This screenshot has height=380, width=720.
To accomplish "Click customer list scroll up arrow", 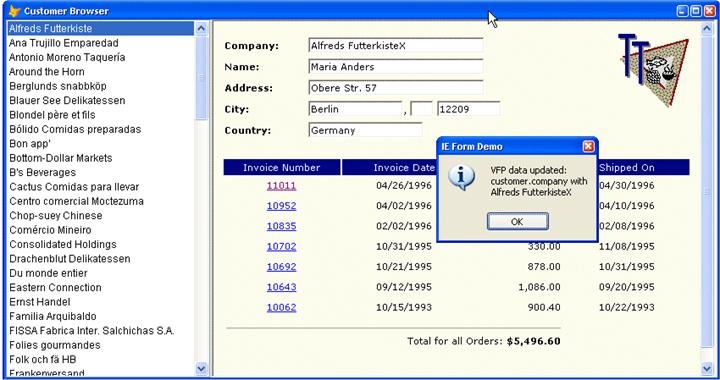I will pyautogui.click(x=201, y=28).
